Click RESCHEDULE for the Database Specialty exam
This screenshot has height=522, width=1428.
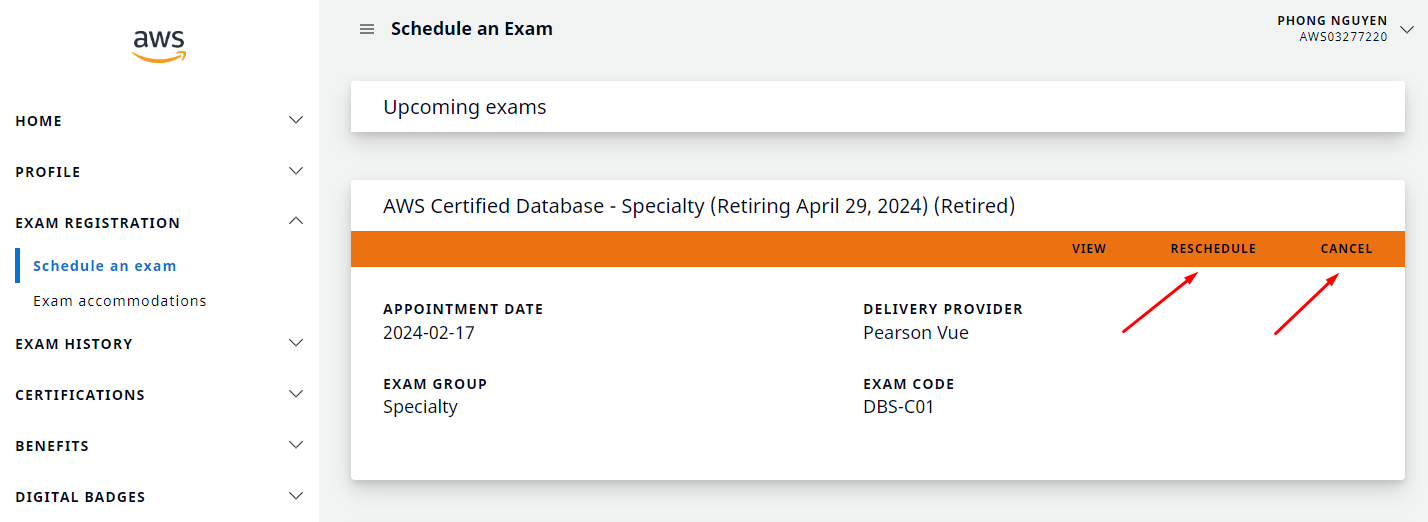coord(1213,249)
